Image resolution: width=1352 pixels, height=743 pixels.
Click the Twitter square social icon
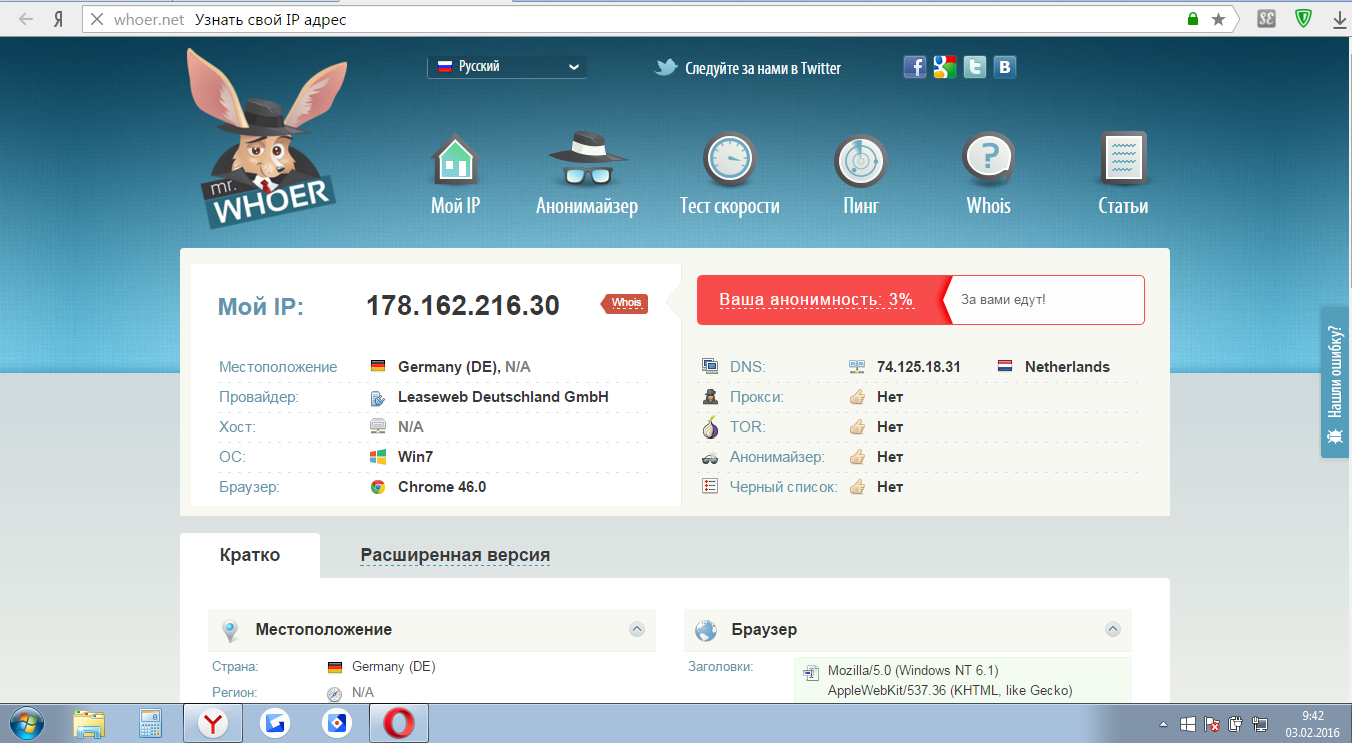[975, 67]
